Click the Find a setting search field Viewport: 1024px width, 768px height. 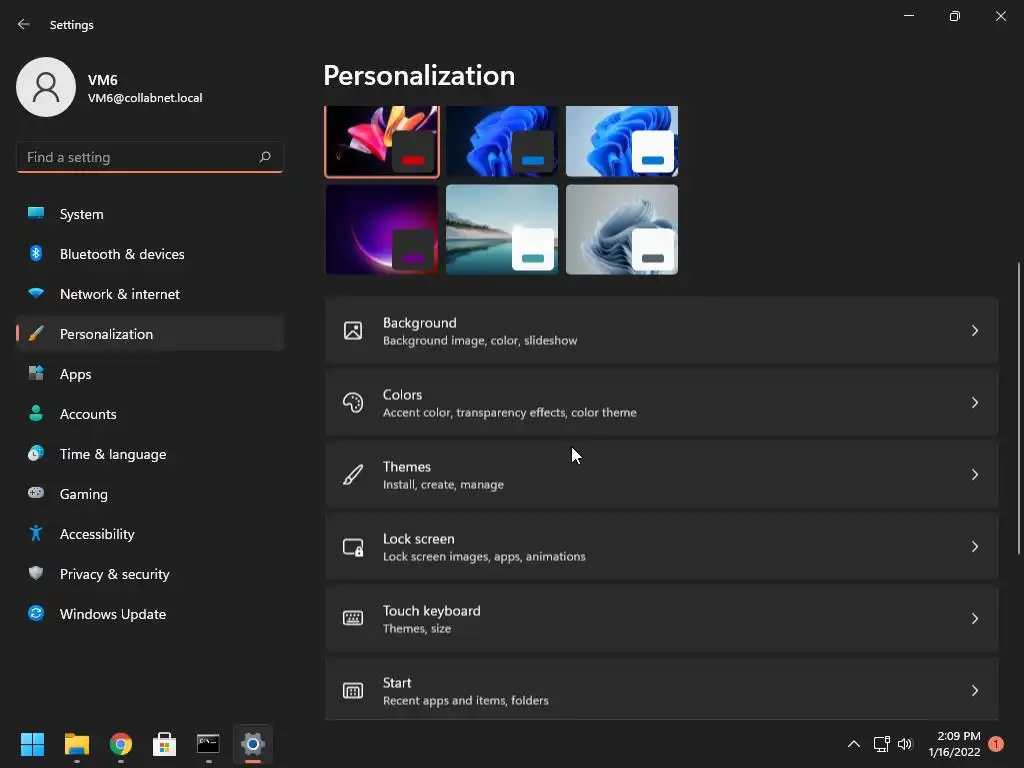(150, 157)
